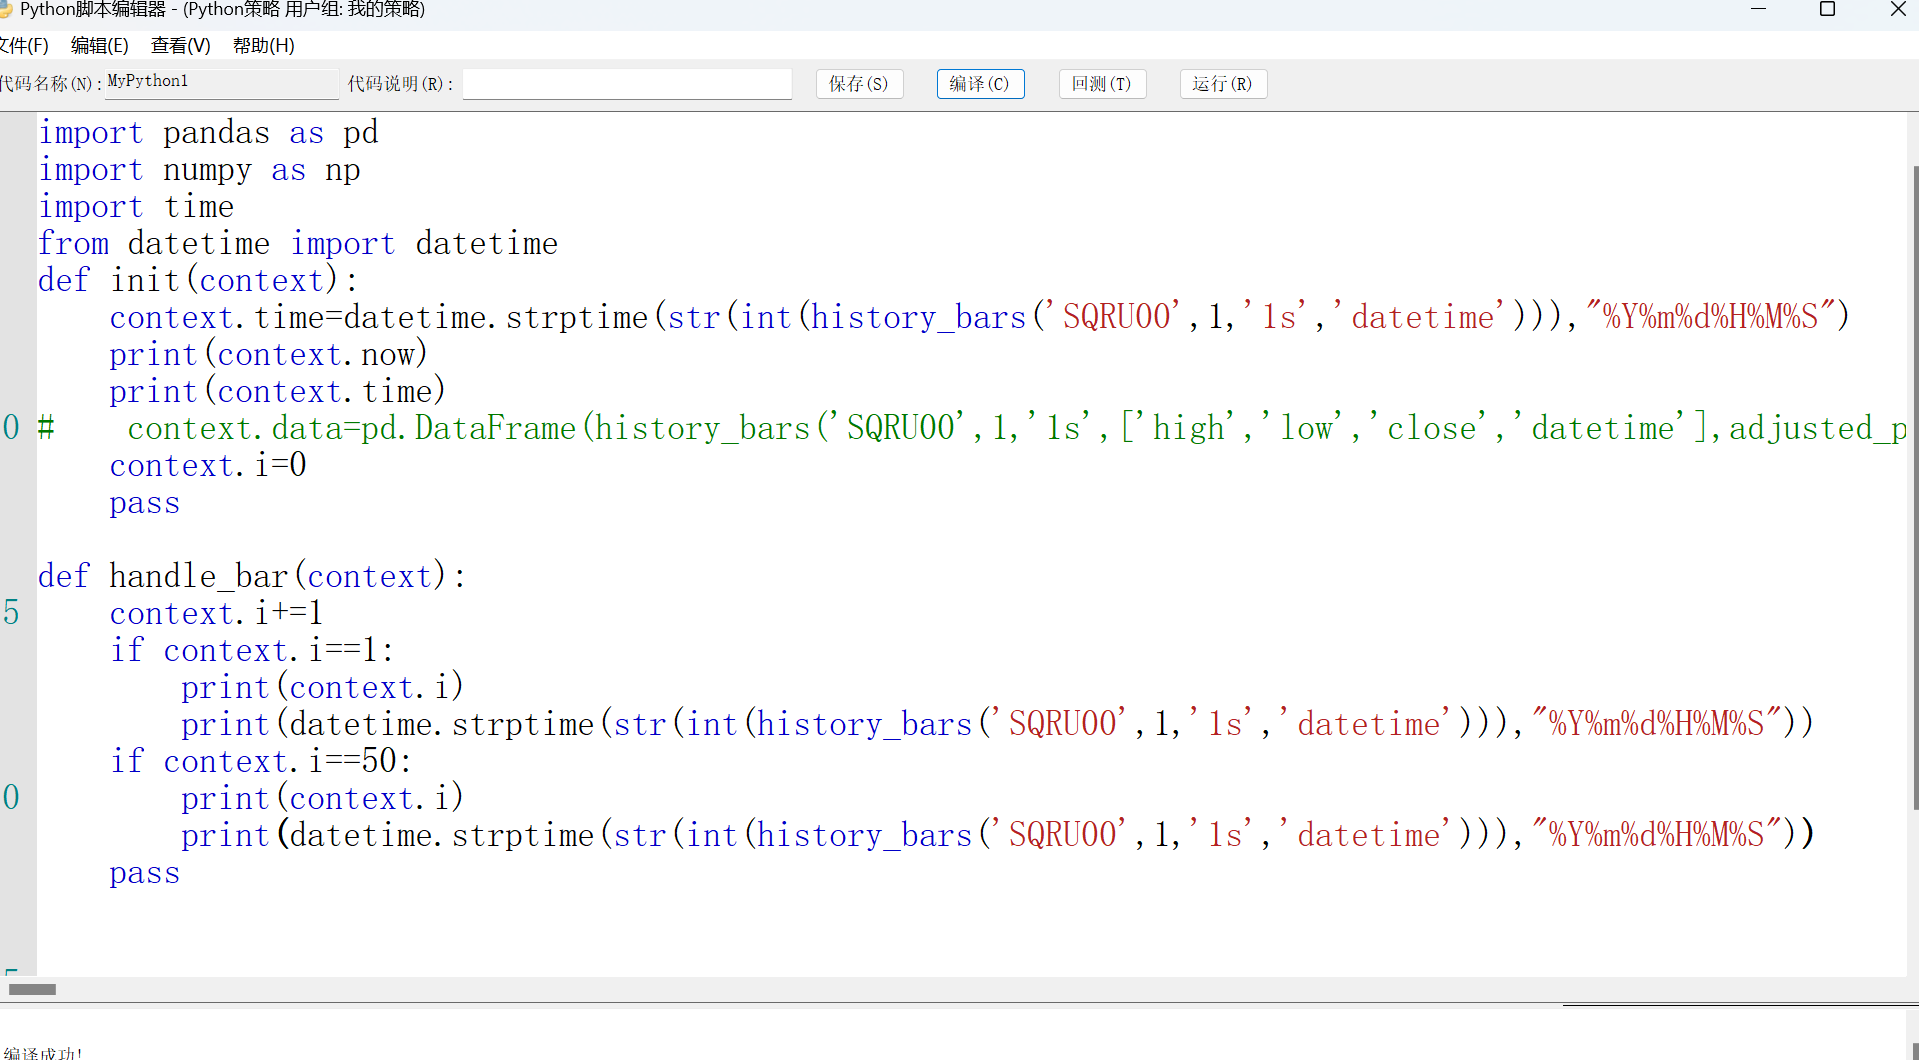Open the 查看(V) menu
The image size is (1919, 1060).
point(181,45)
